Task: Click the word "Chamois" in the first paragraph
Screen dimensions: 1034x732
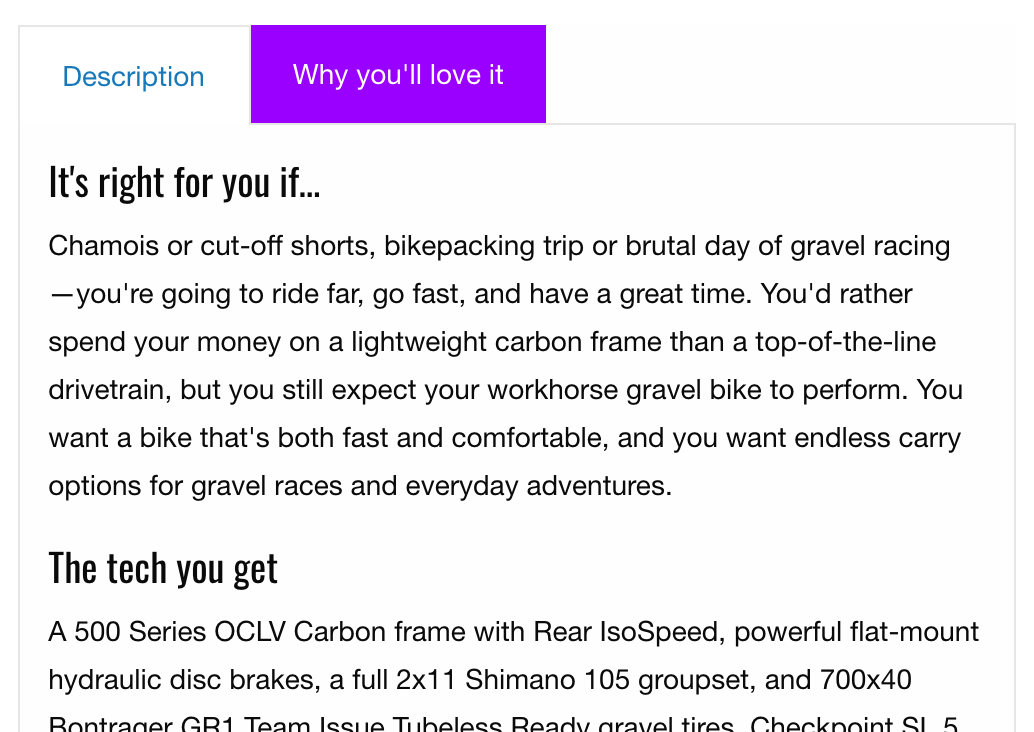Action: tap(104, 246)
